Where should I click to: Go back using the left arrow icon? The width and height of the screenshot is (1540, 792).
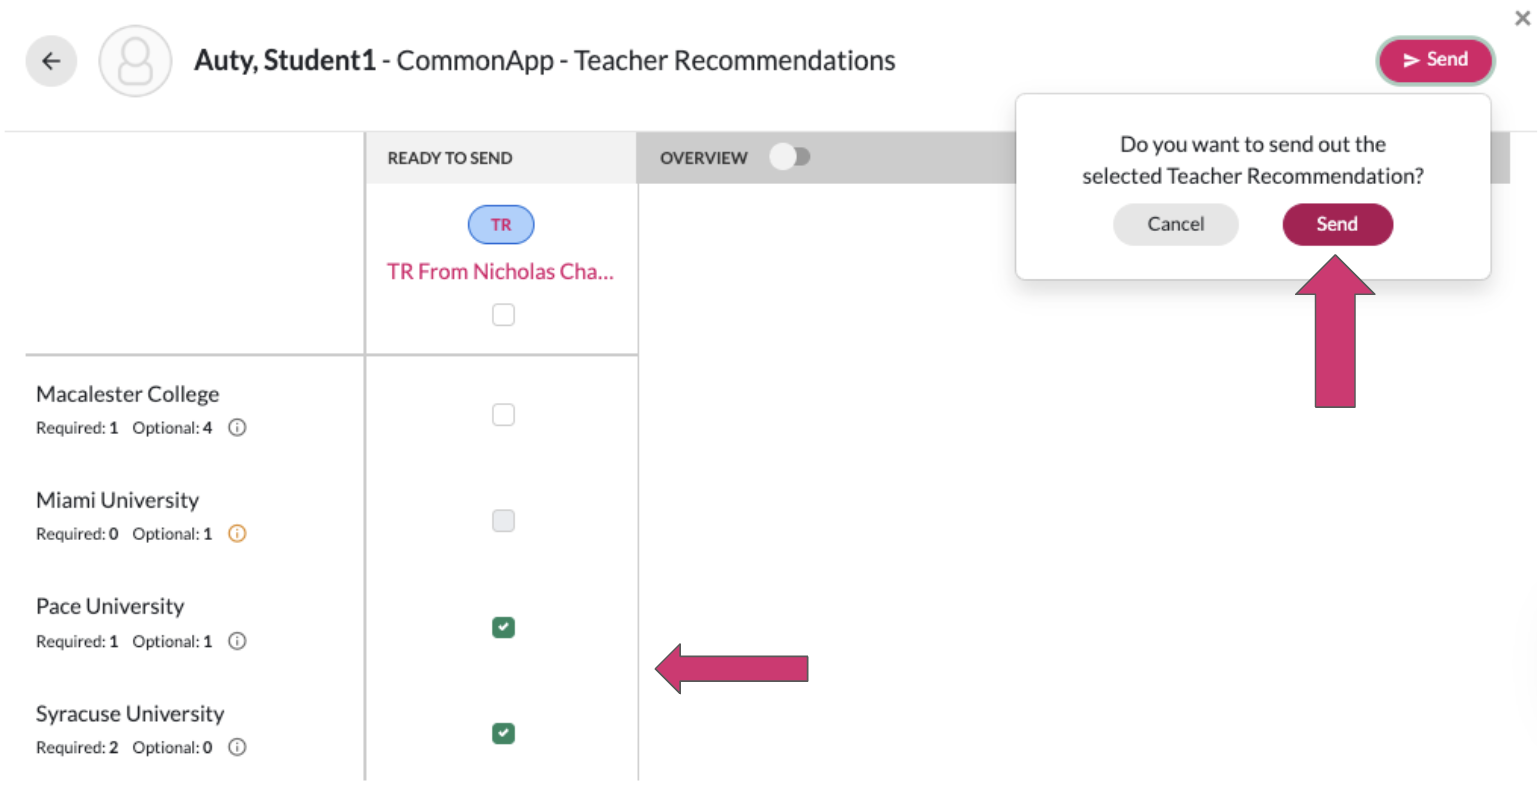point(51,61)
